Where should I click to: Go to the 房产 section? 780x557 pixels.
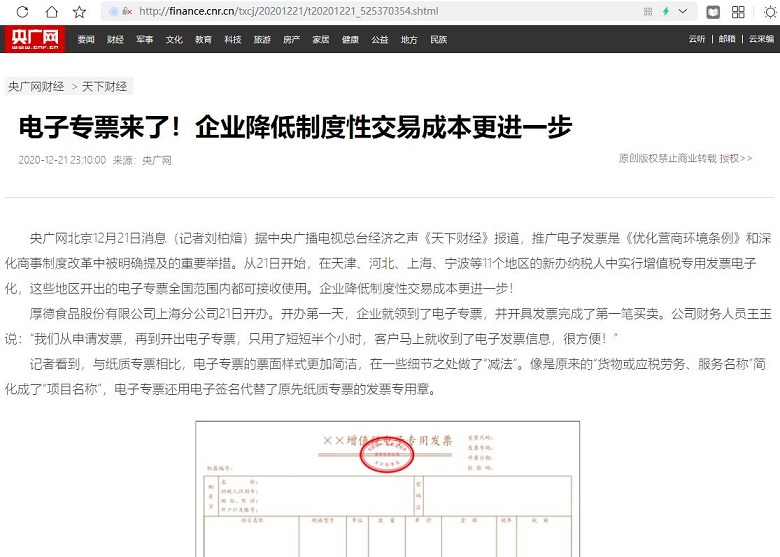(x=291, y=40)
